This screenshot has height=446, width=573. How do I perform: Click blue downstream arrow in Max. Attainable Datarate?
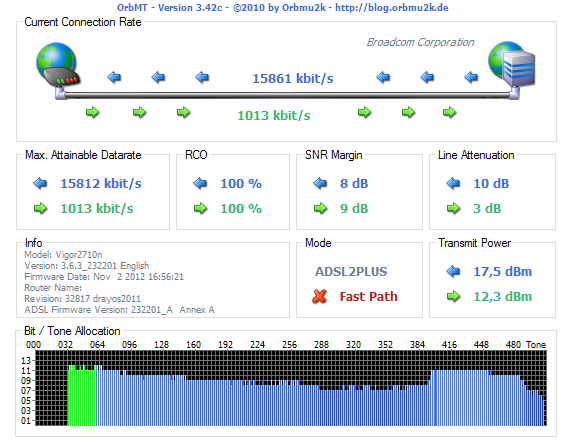point(40,183)
